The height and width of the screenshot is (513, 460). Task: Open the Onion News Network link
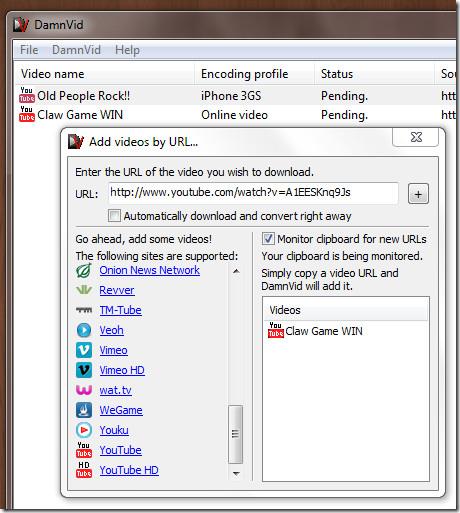pyautogui.click(x=150, y=270)
